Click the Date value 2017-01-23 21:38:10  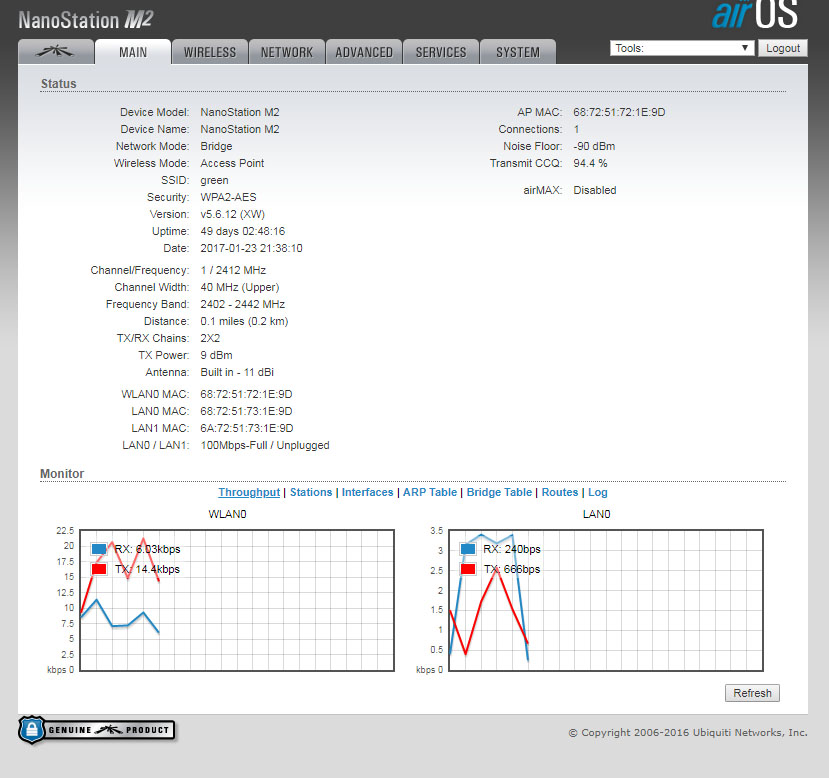[251, 248]
